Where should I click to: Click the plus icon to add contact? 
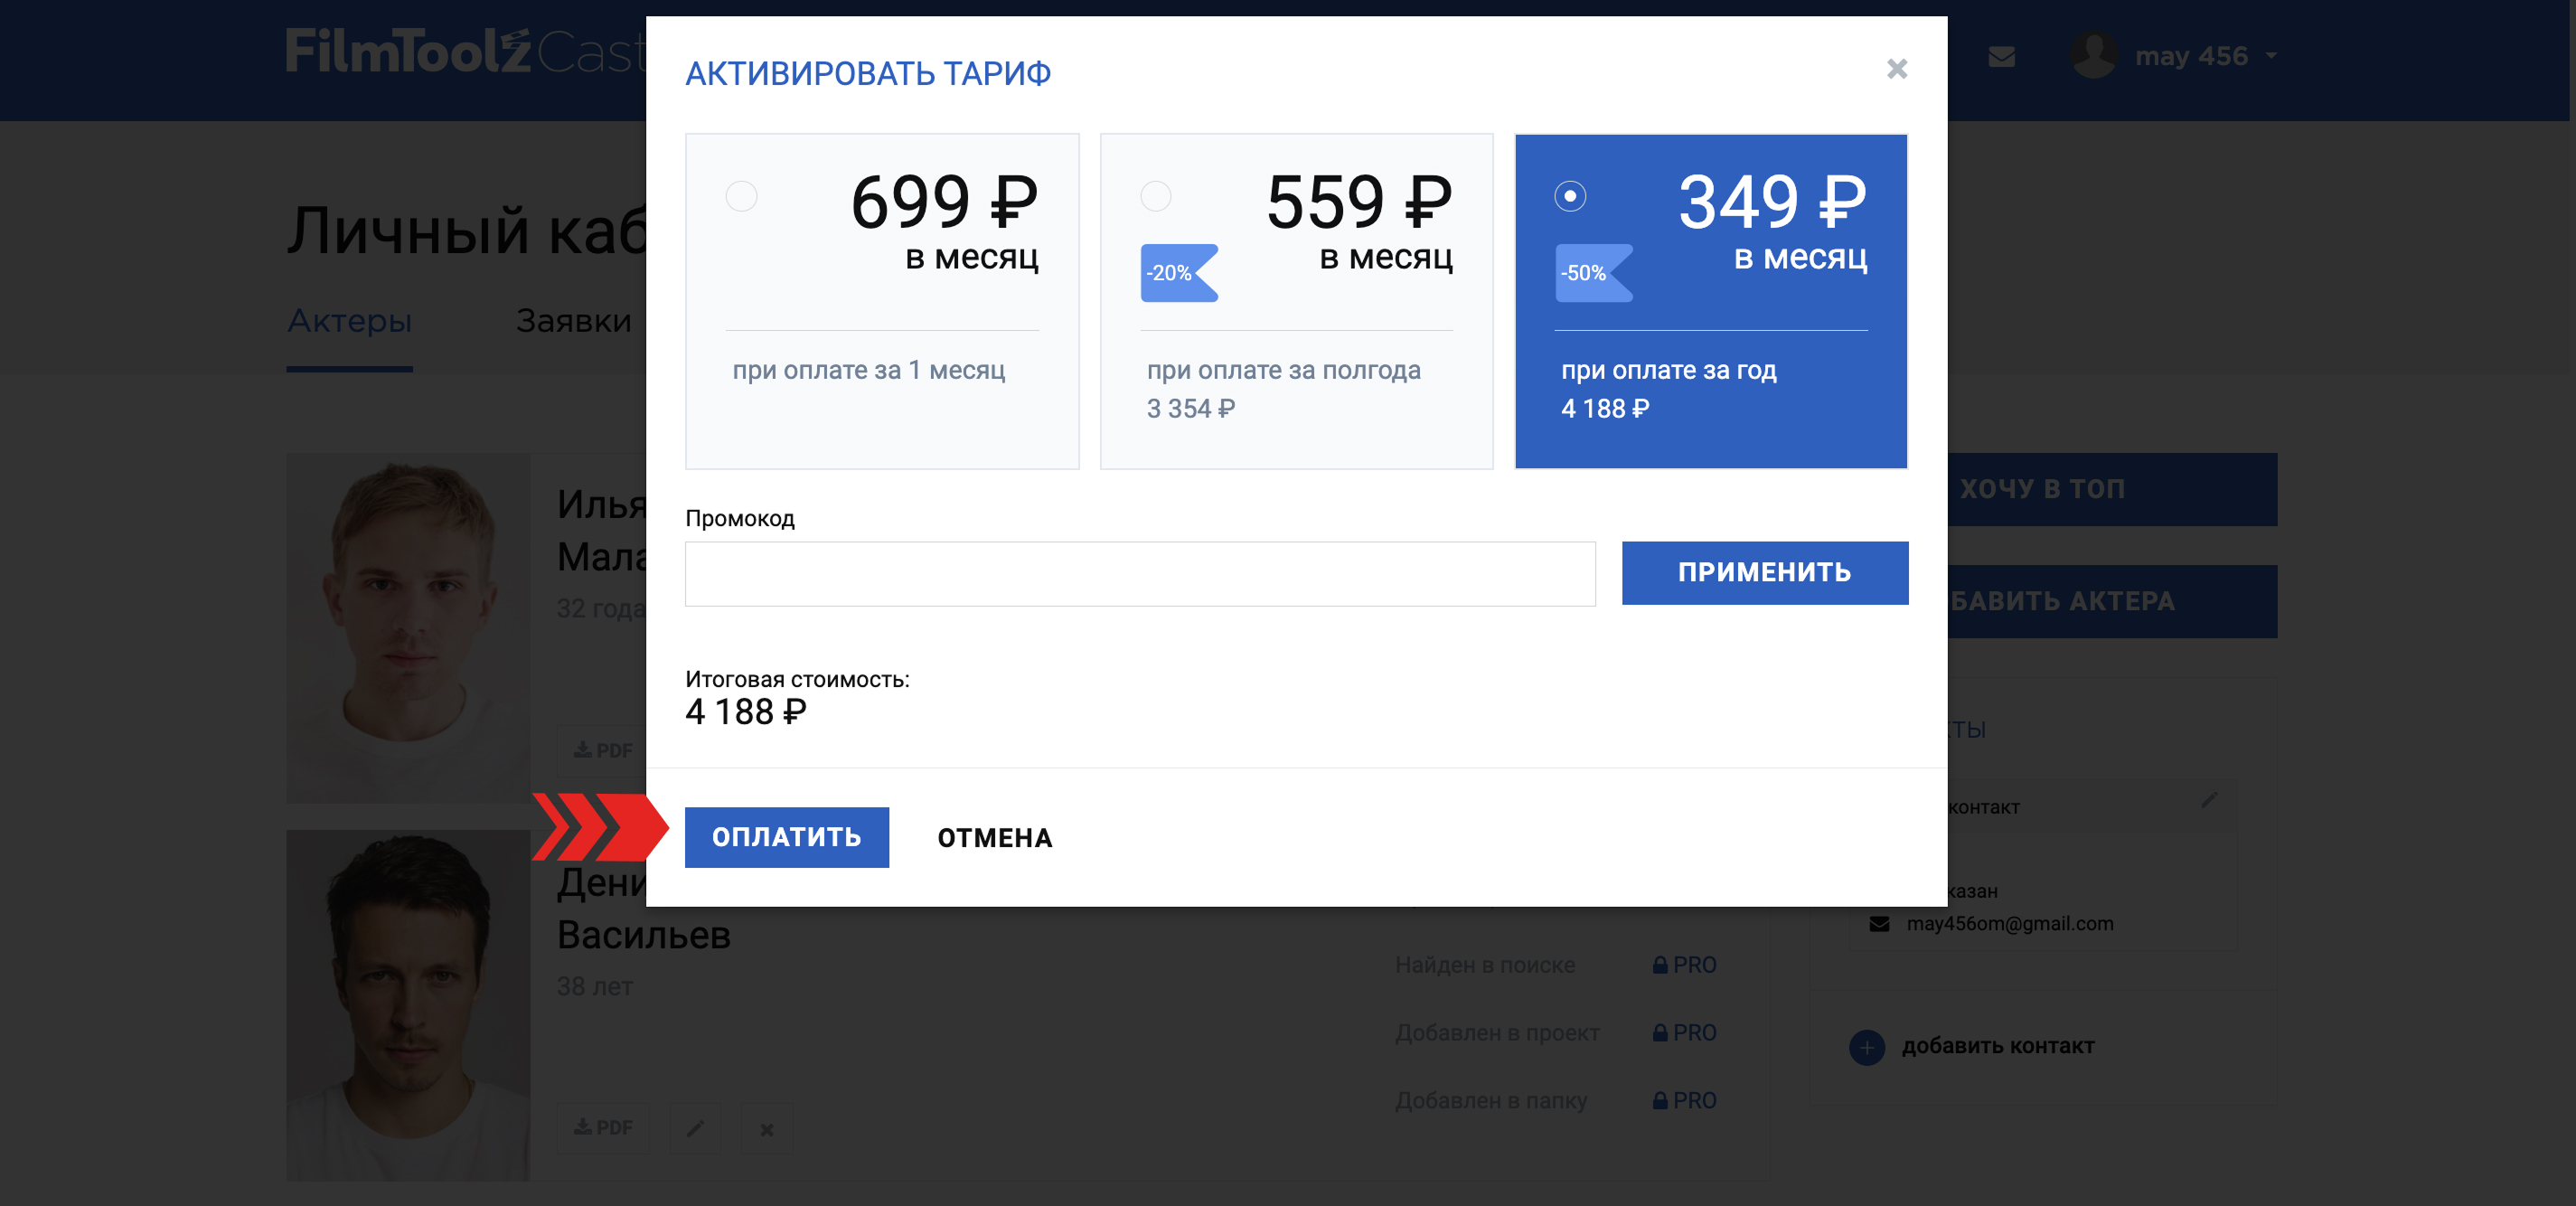click(x=1866, y=1046)
